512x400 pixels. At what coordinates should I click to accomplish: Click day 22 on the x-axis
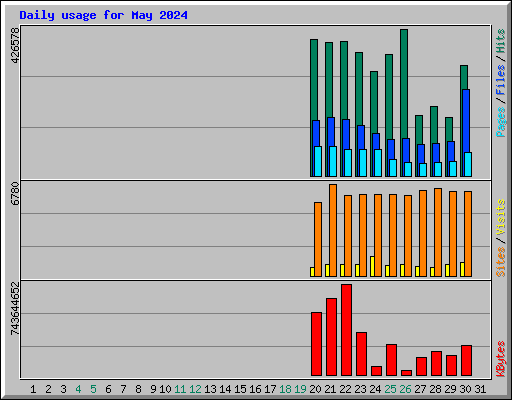pos(345,389)
